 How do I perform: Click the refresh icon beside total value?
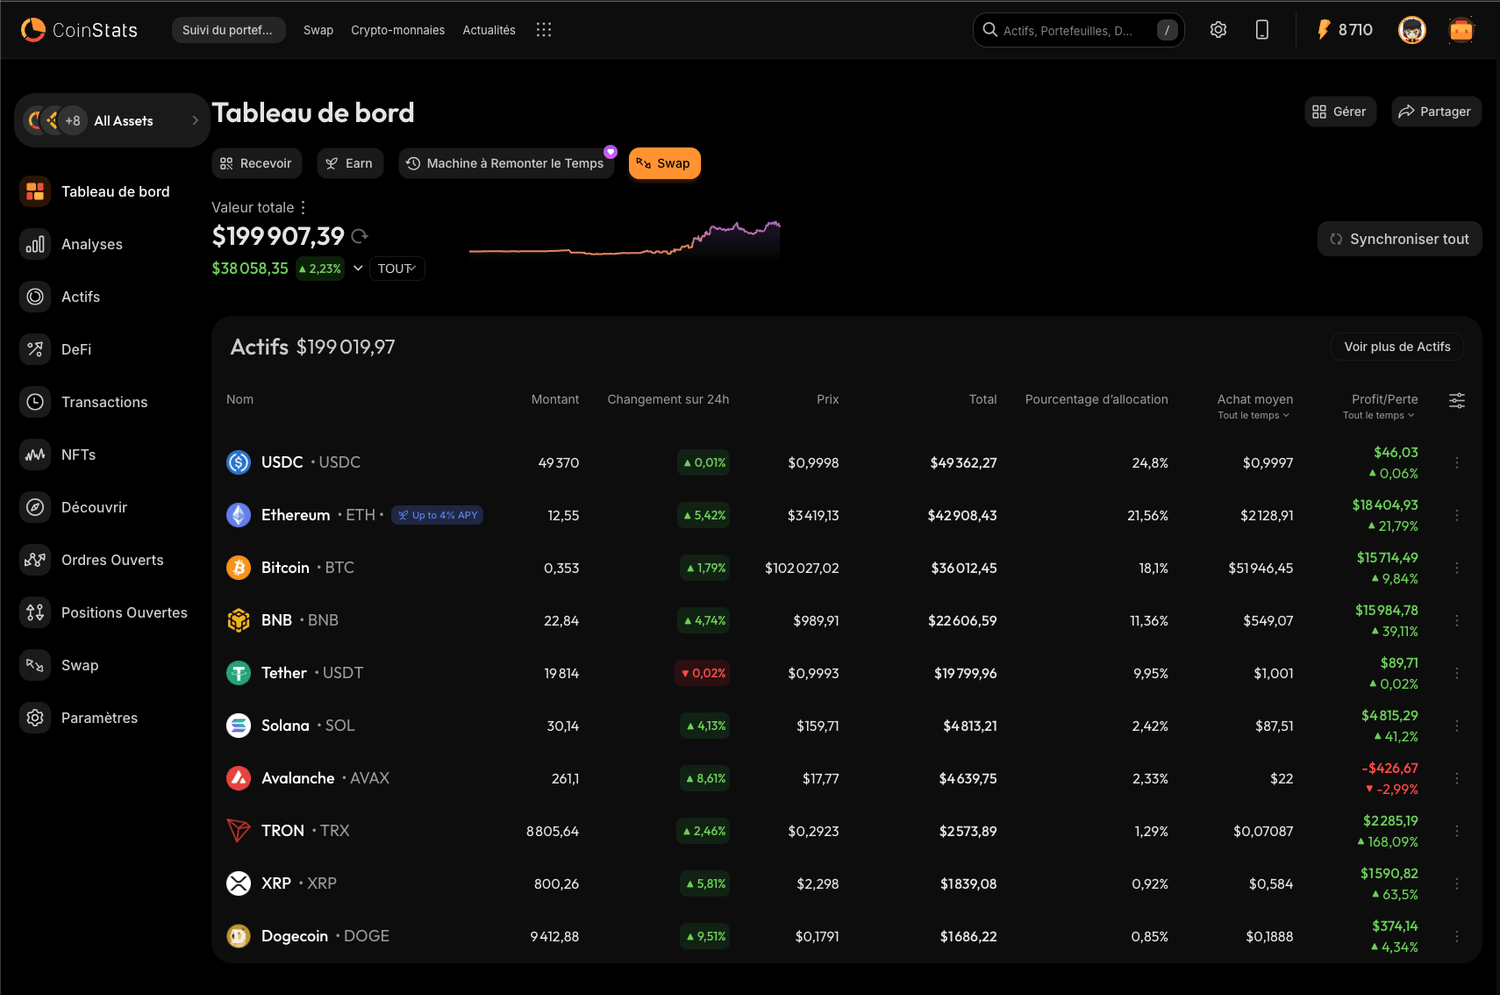click(360, 237)
